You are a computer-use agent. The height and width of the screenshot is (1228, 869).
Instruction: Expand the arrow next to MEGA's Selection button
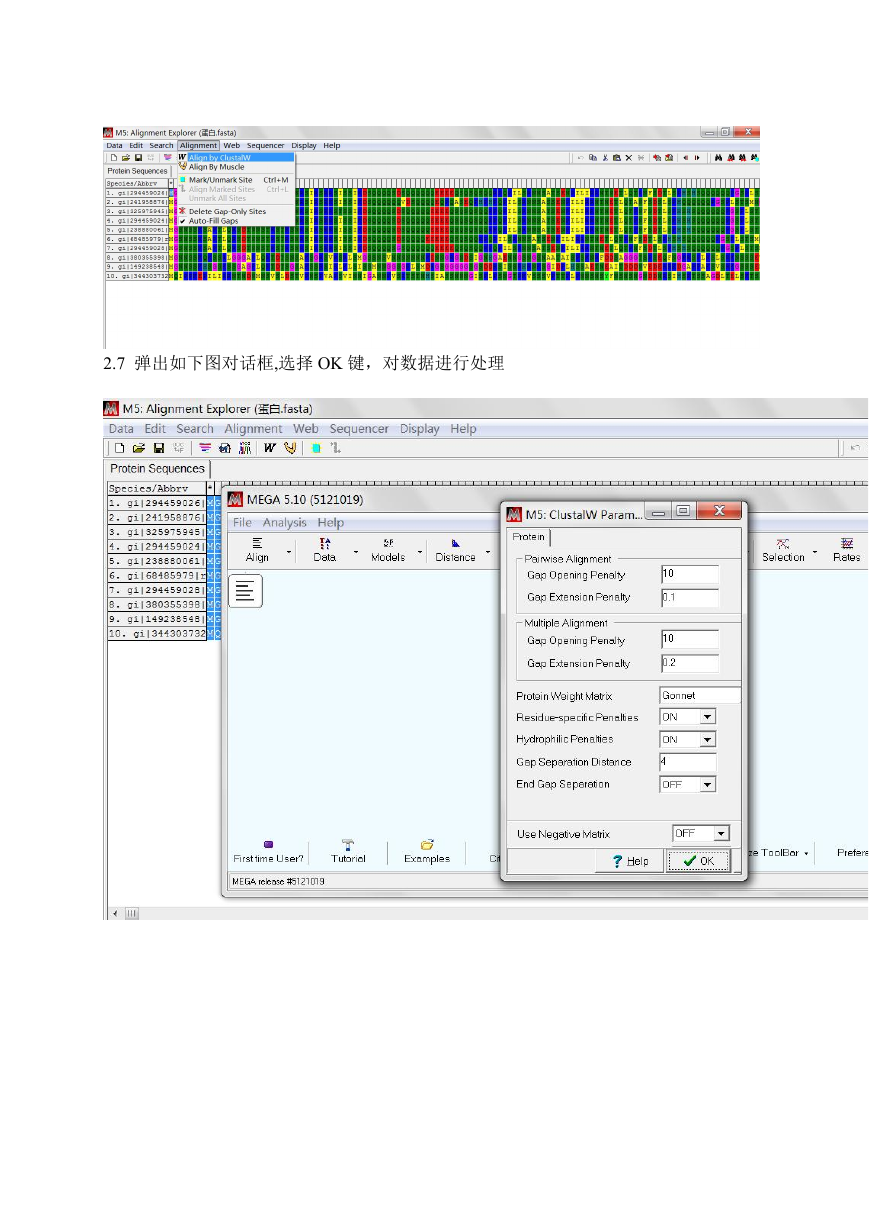[817, 552]
